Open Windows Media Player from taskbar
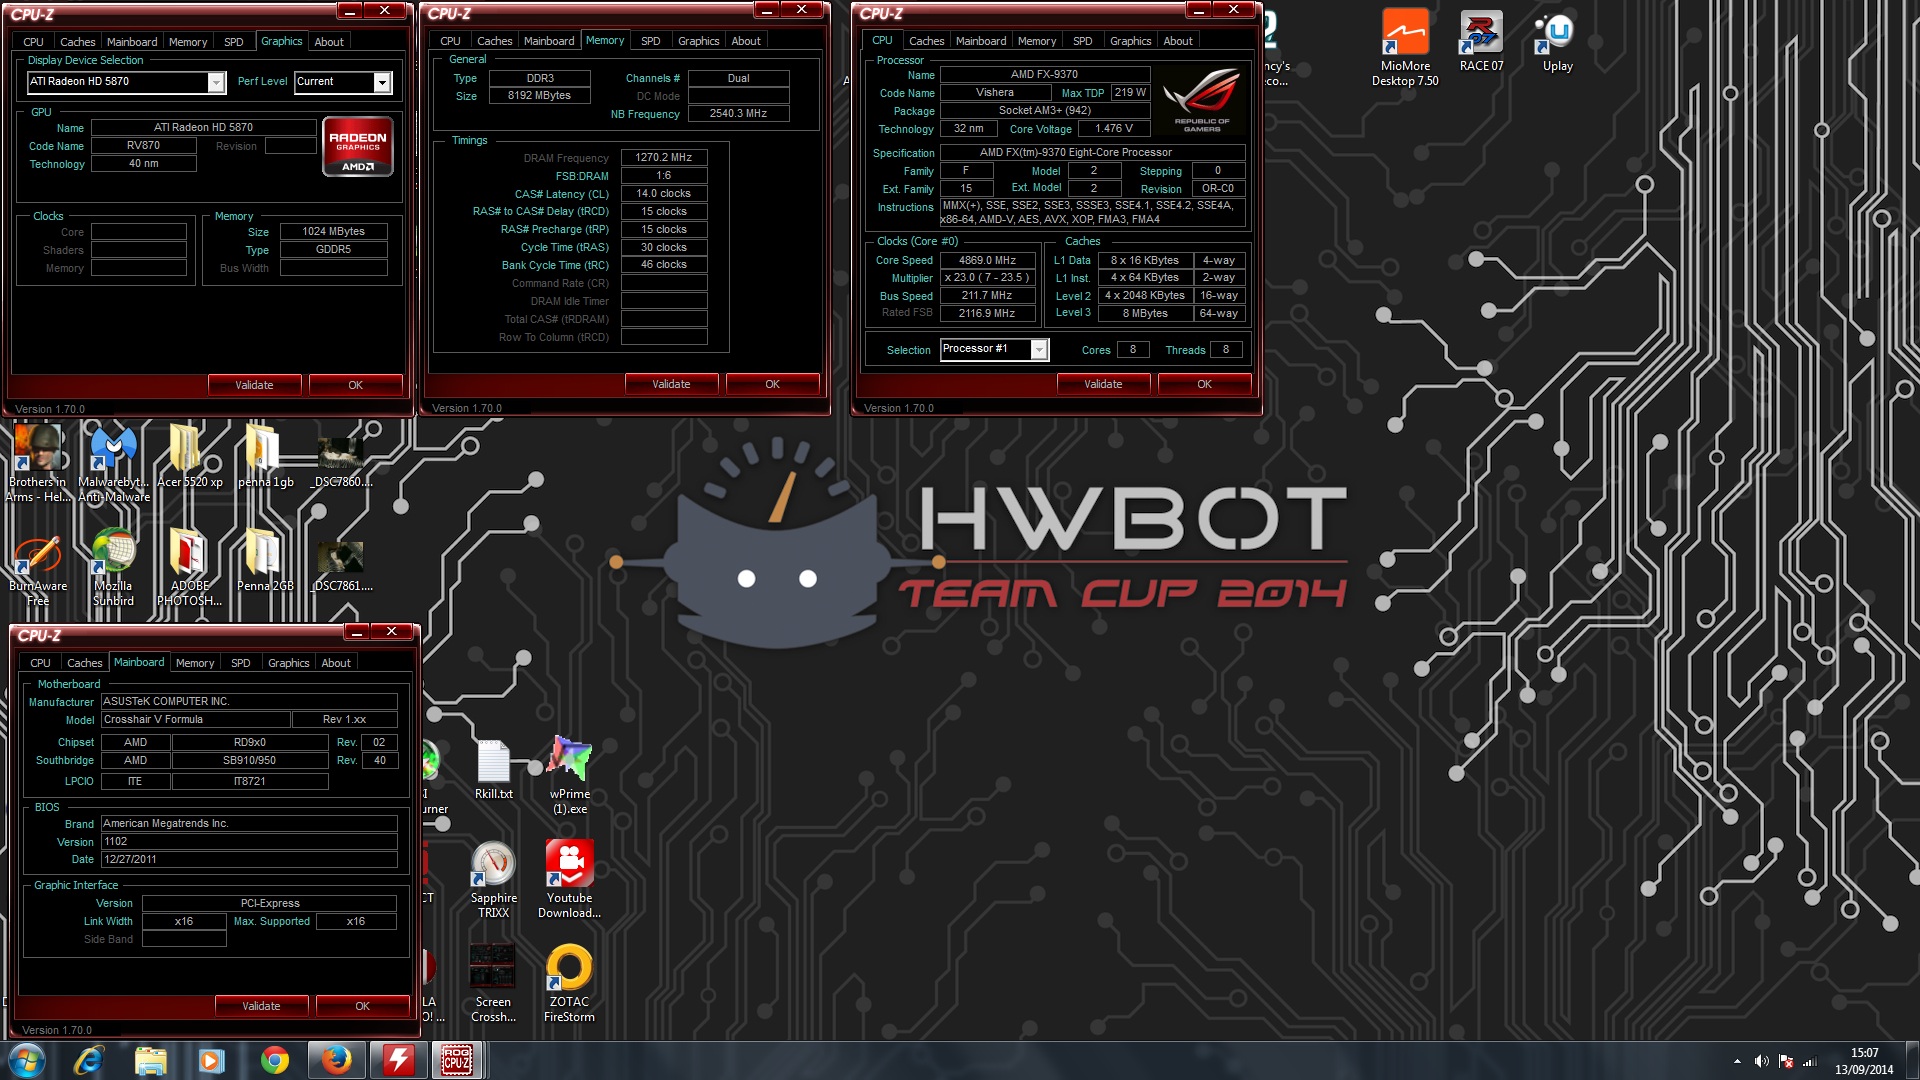 tap(211, 1060)
